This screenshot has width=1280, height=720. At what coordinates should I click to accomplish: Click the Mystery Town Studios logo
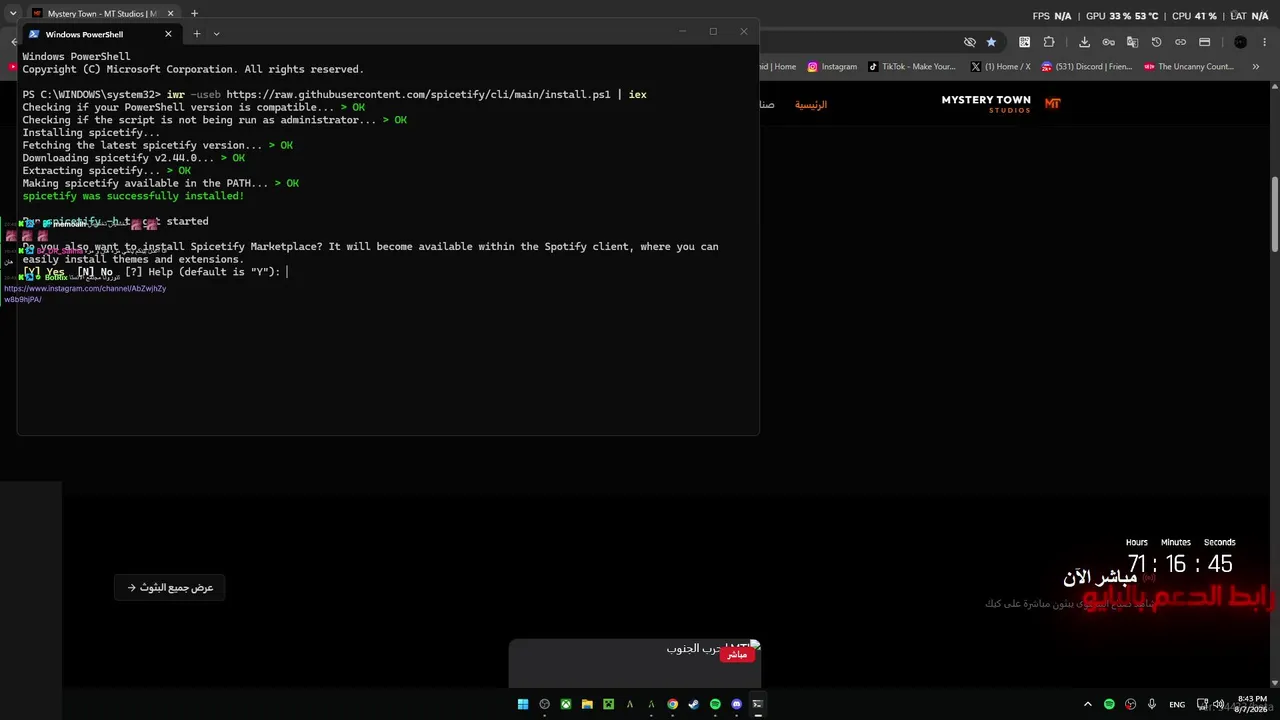tap(1000, 104)
